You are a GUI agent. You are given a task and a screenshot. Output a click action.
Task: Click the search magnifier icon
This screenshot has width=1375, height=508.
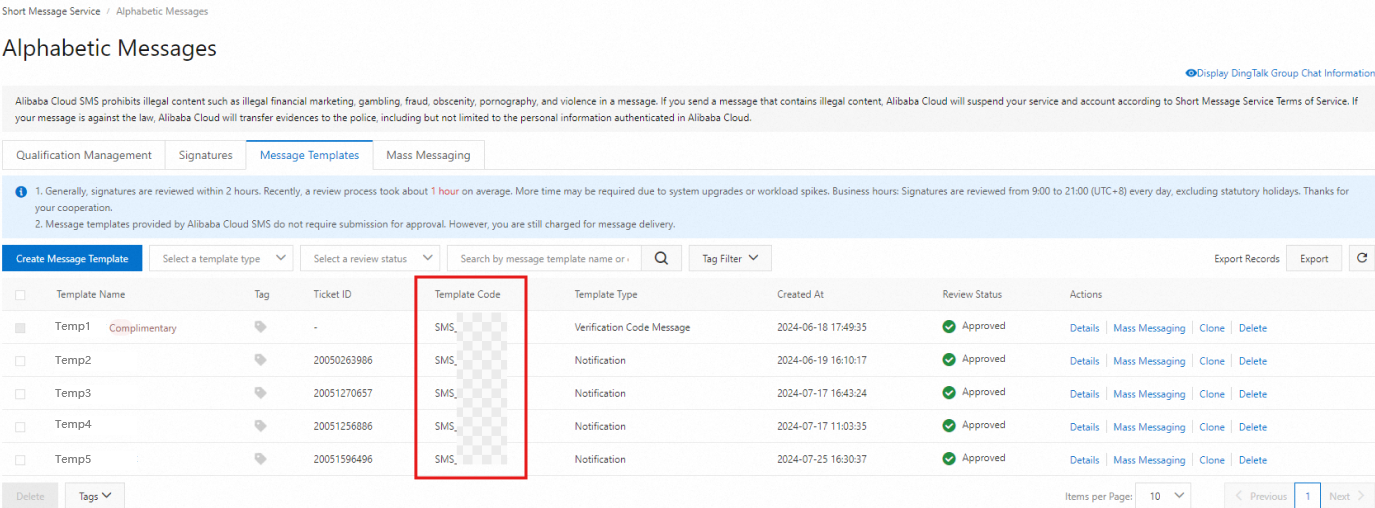click(661, 258)
